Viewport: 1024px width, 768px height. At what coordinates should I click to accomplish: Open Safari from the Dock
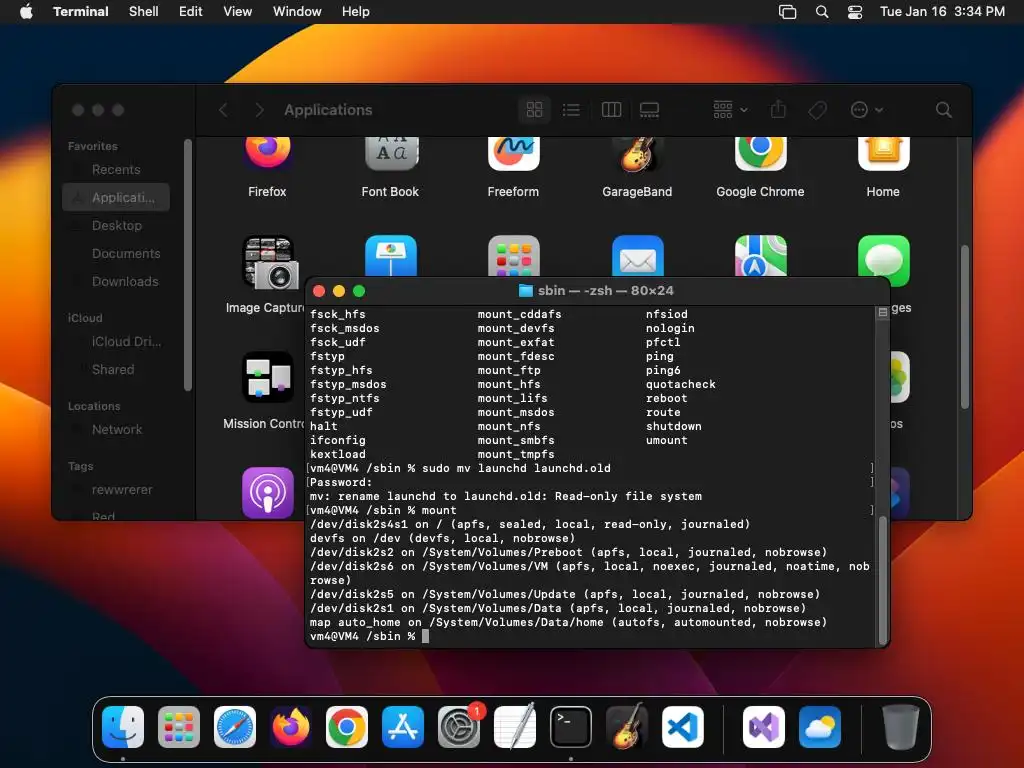pos(235,727)
